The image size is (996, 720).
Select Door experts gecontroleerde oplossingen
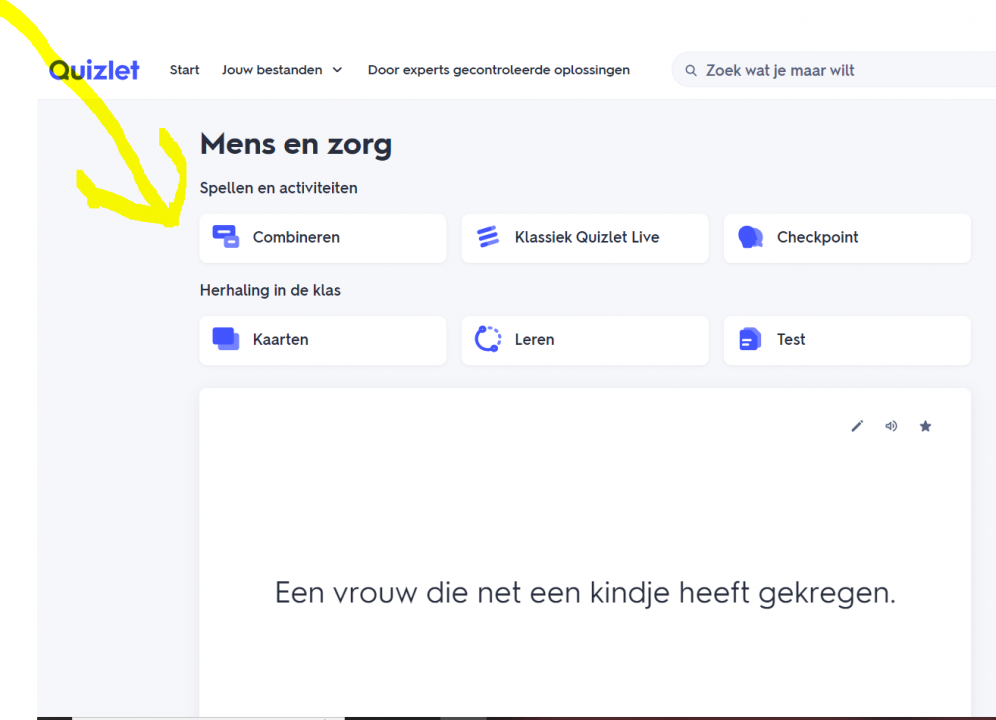(x=498, y=70)
